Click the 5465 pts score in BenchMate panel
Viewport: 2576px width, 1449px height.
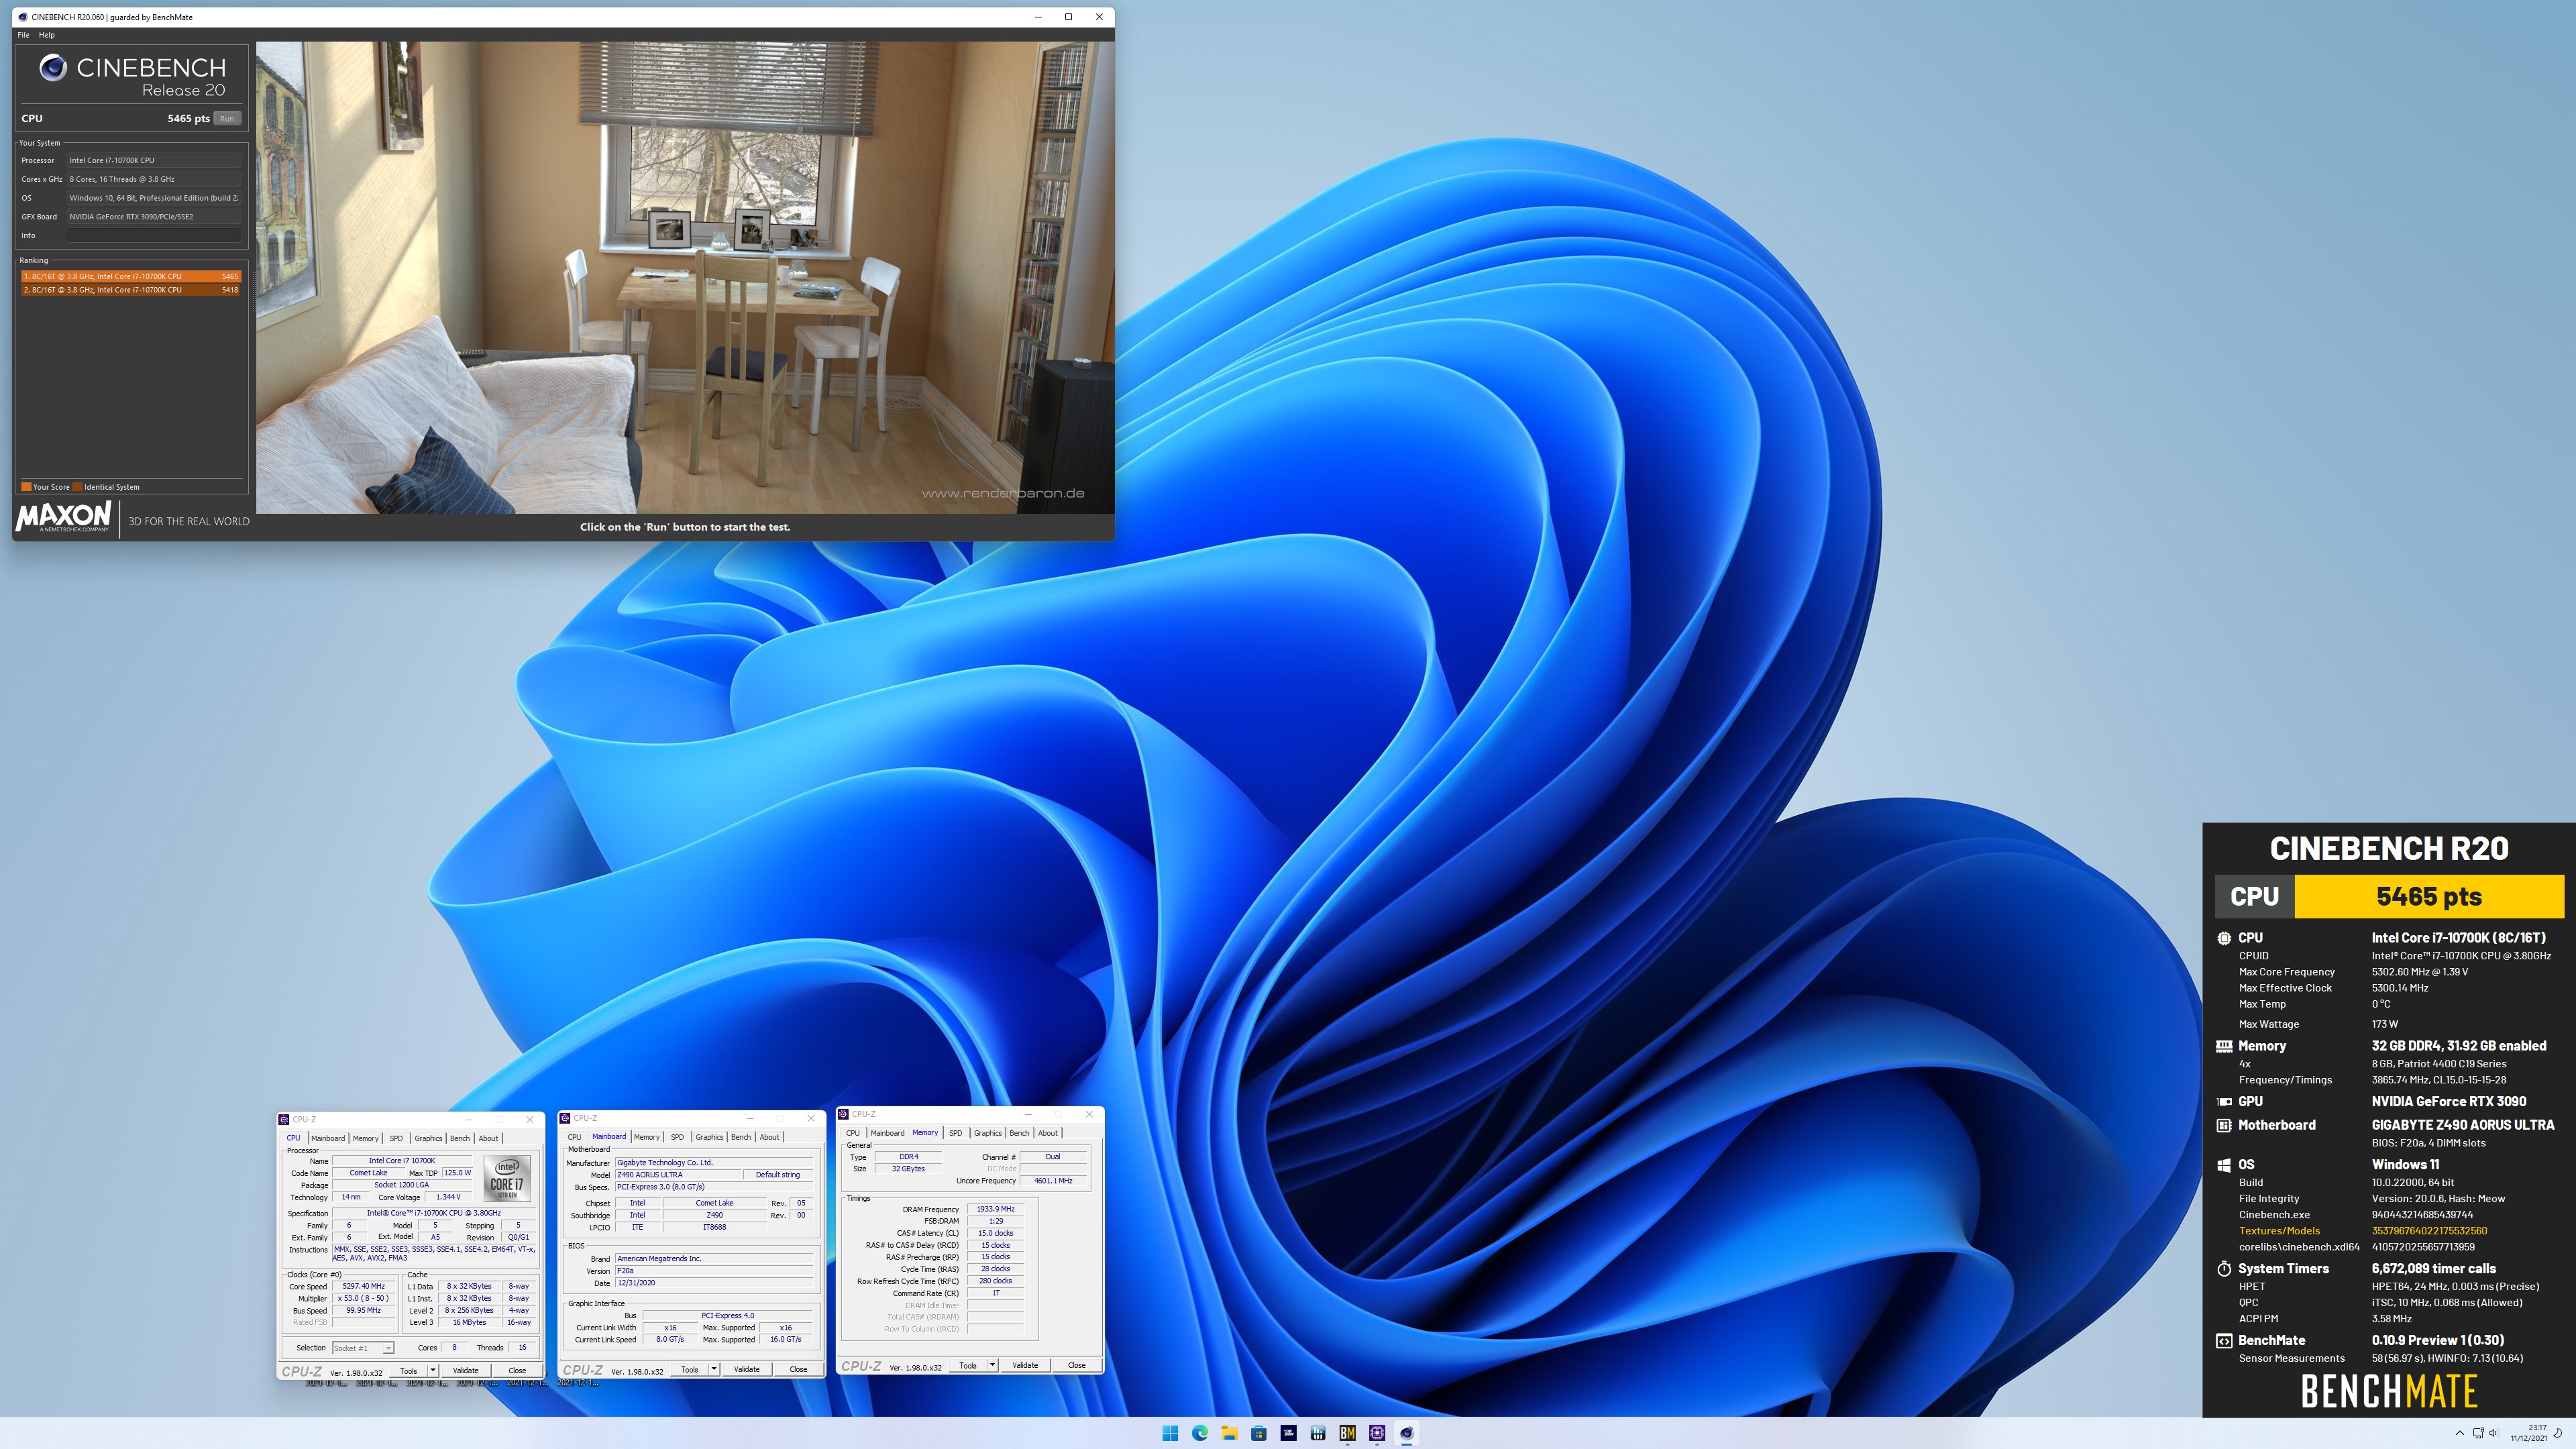pos(2428,896)
